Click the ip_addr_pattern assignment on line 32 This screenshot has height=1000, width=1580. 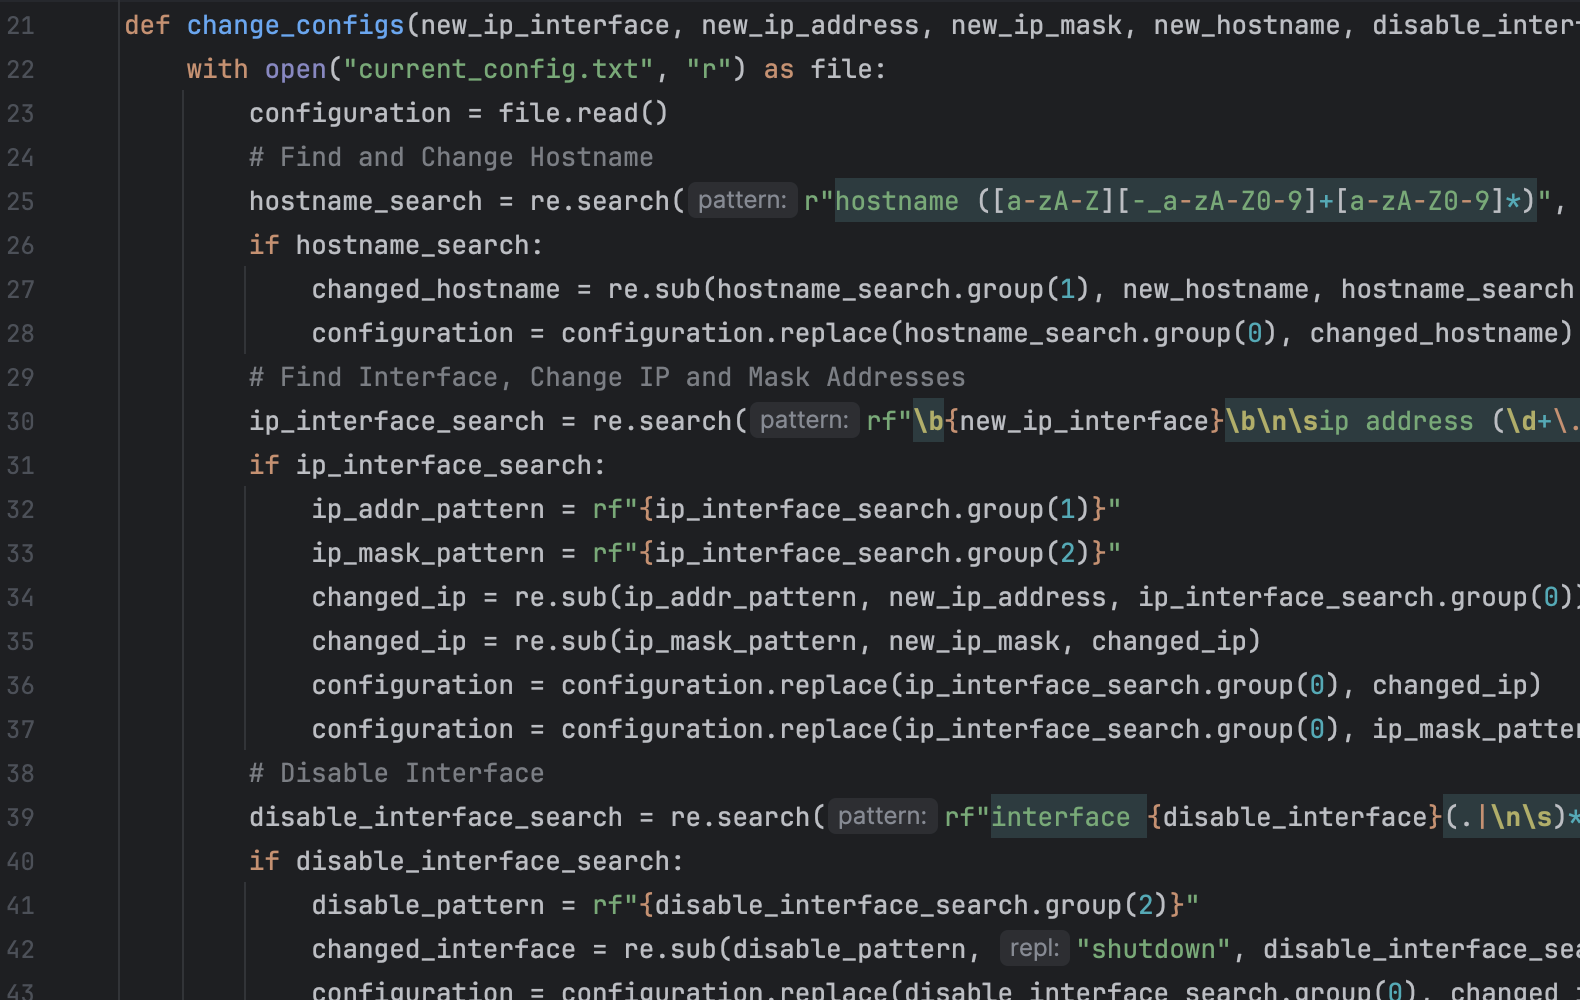716,509
